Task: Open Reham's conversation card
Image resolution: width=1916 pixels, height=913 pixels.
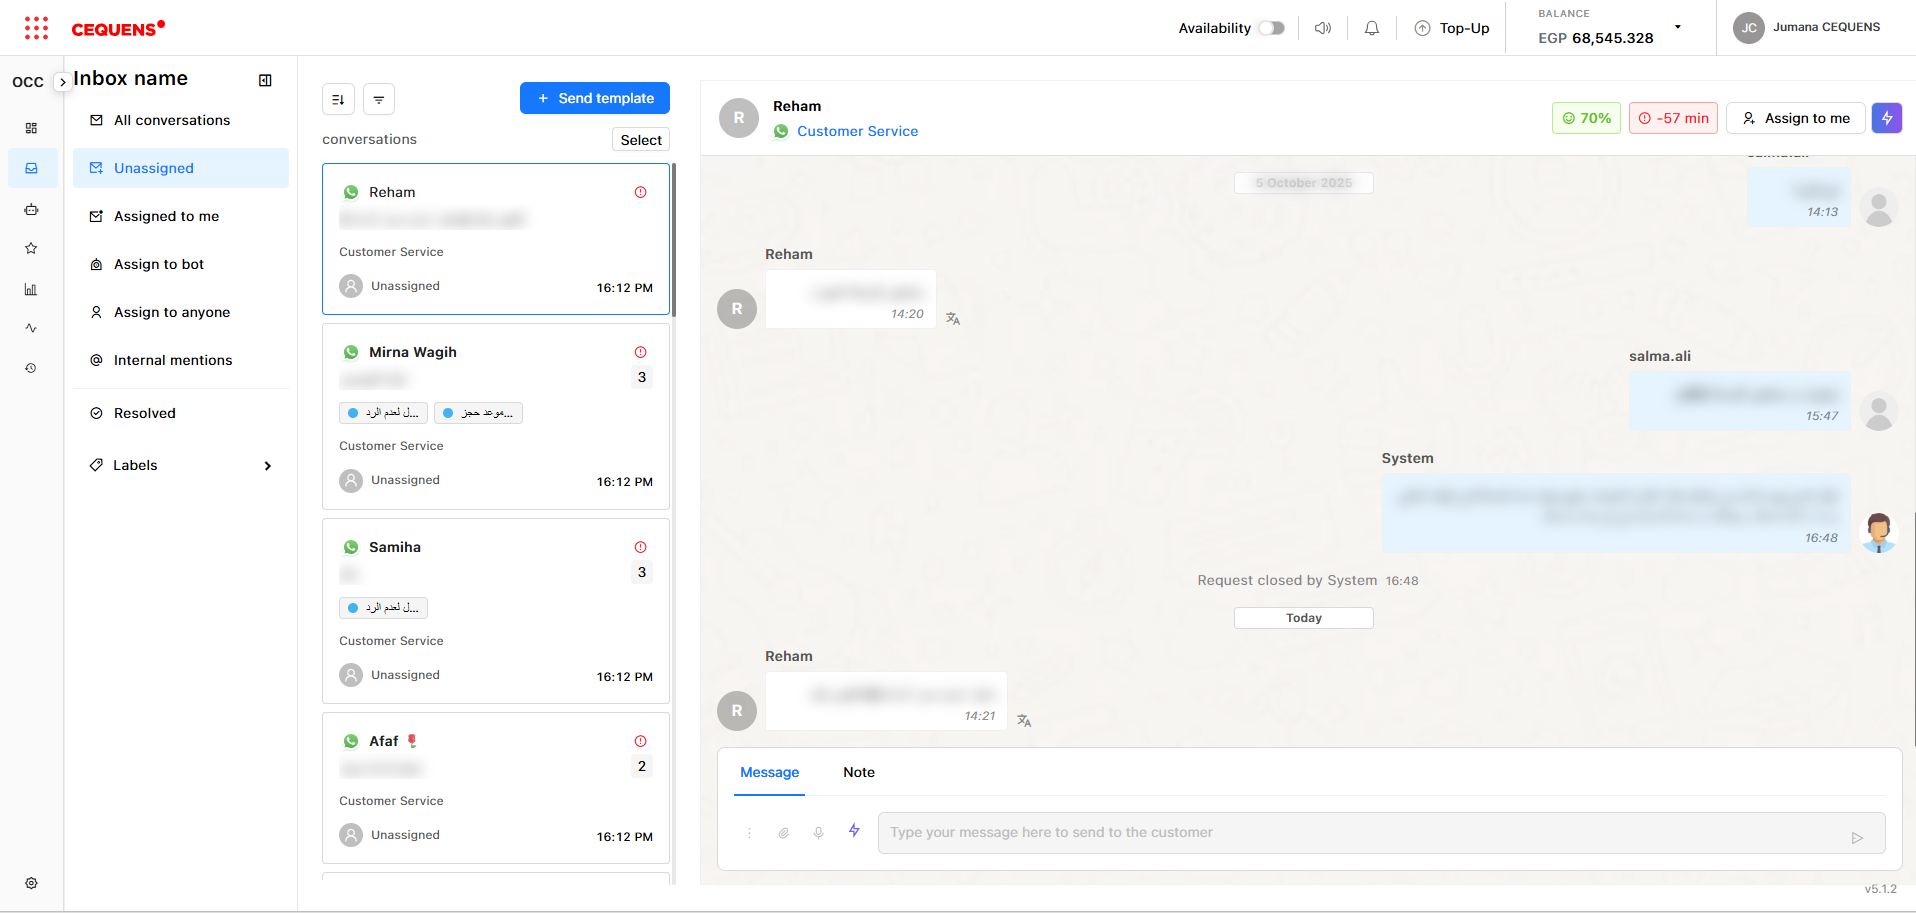Action: 496,239
